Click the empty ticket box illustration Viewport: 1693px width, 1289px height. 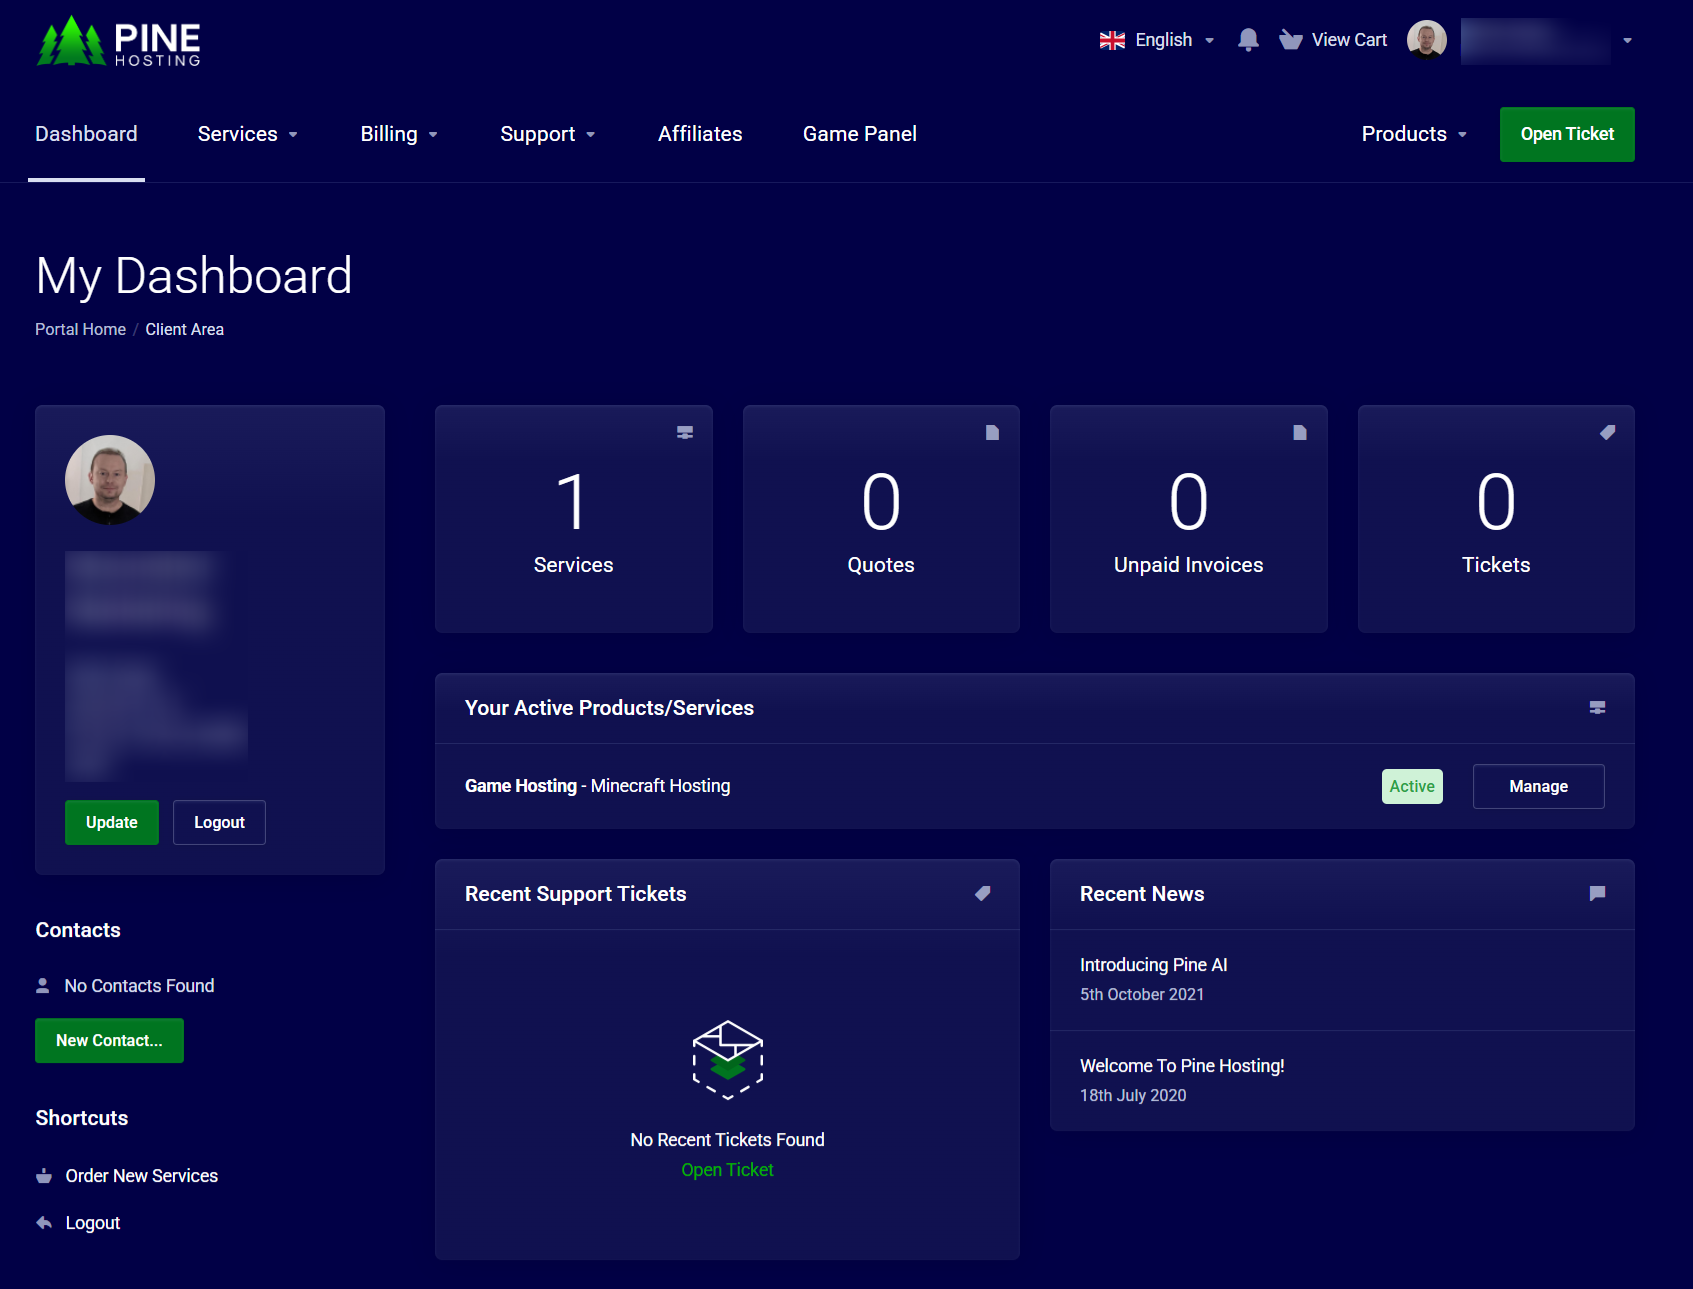click(728, 1059)
